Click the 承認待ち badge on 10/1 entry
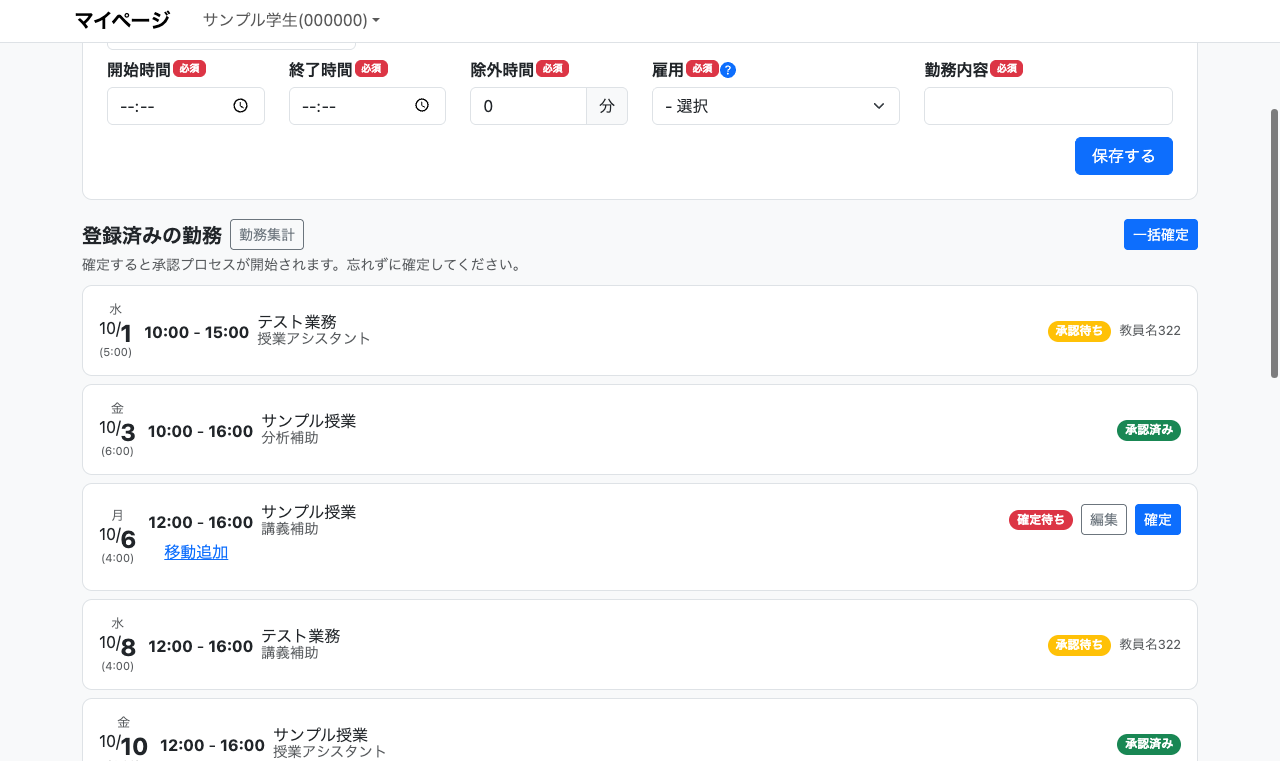This screenshot has width=1280, height=761. tap(1079, 331)
